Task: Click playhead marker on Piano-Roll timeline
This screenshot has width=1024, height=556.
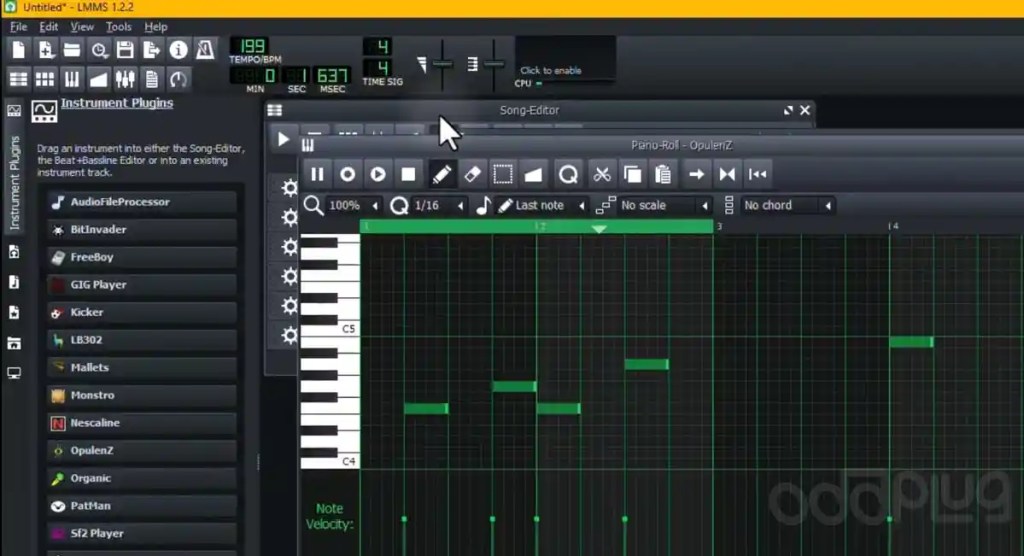Action: pyautogui.click(x=599, y=229)
